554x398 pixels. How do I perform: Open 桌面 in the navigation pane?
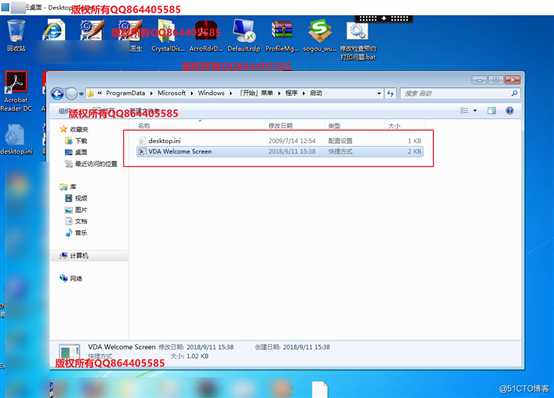click(81, 152)
